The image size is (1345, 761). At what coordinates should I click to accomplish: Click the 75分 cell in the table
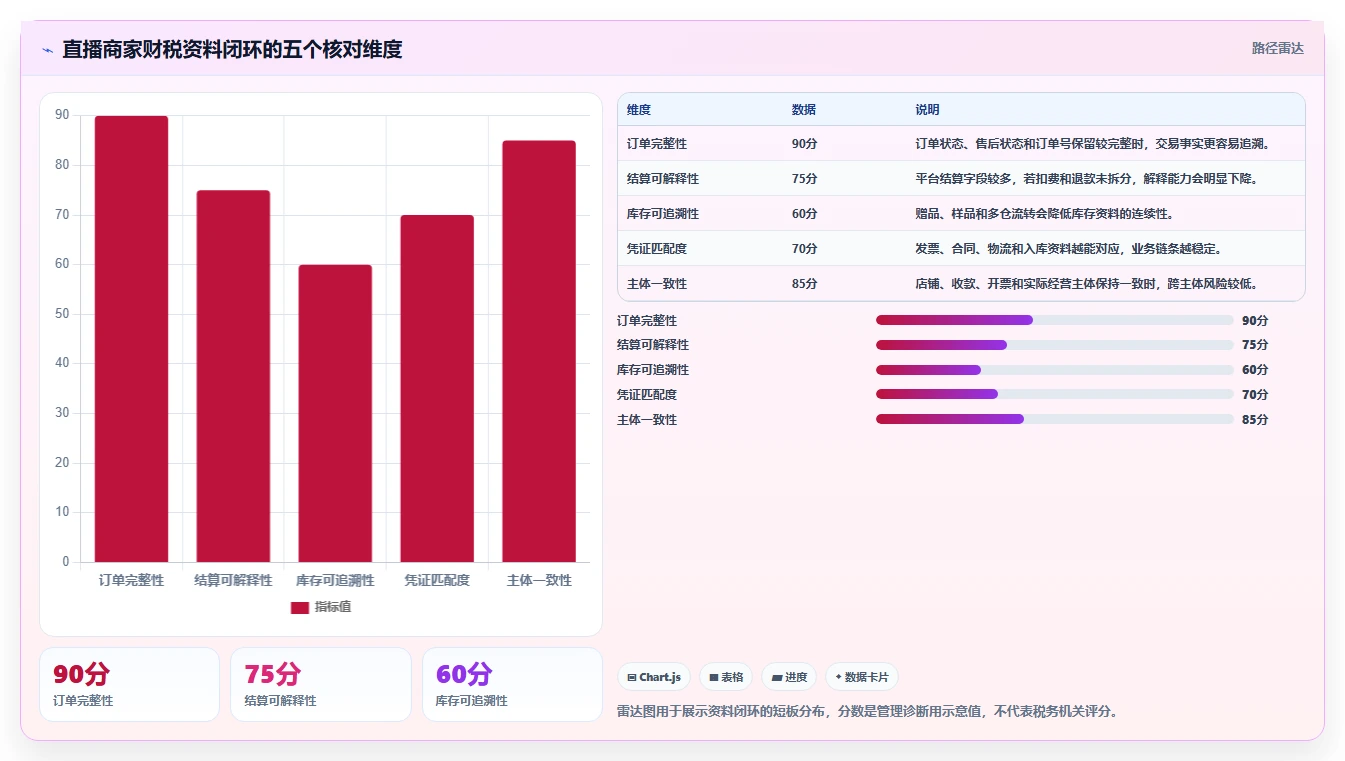tap(804, 179)
